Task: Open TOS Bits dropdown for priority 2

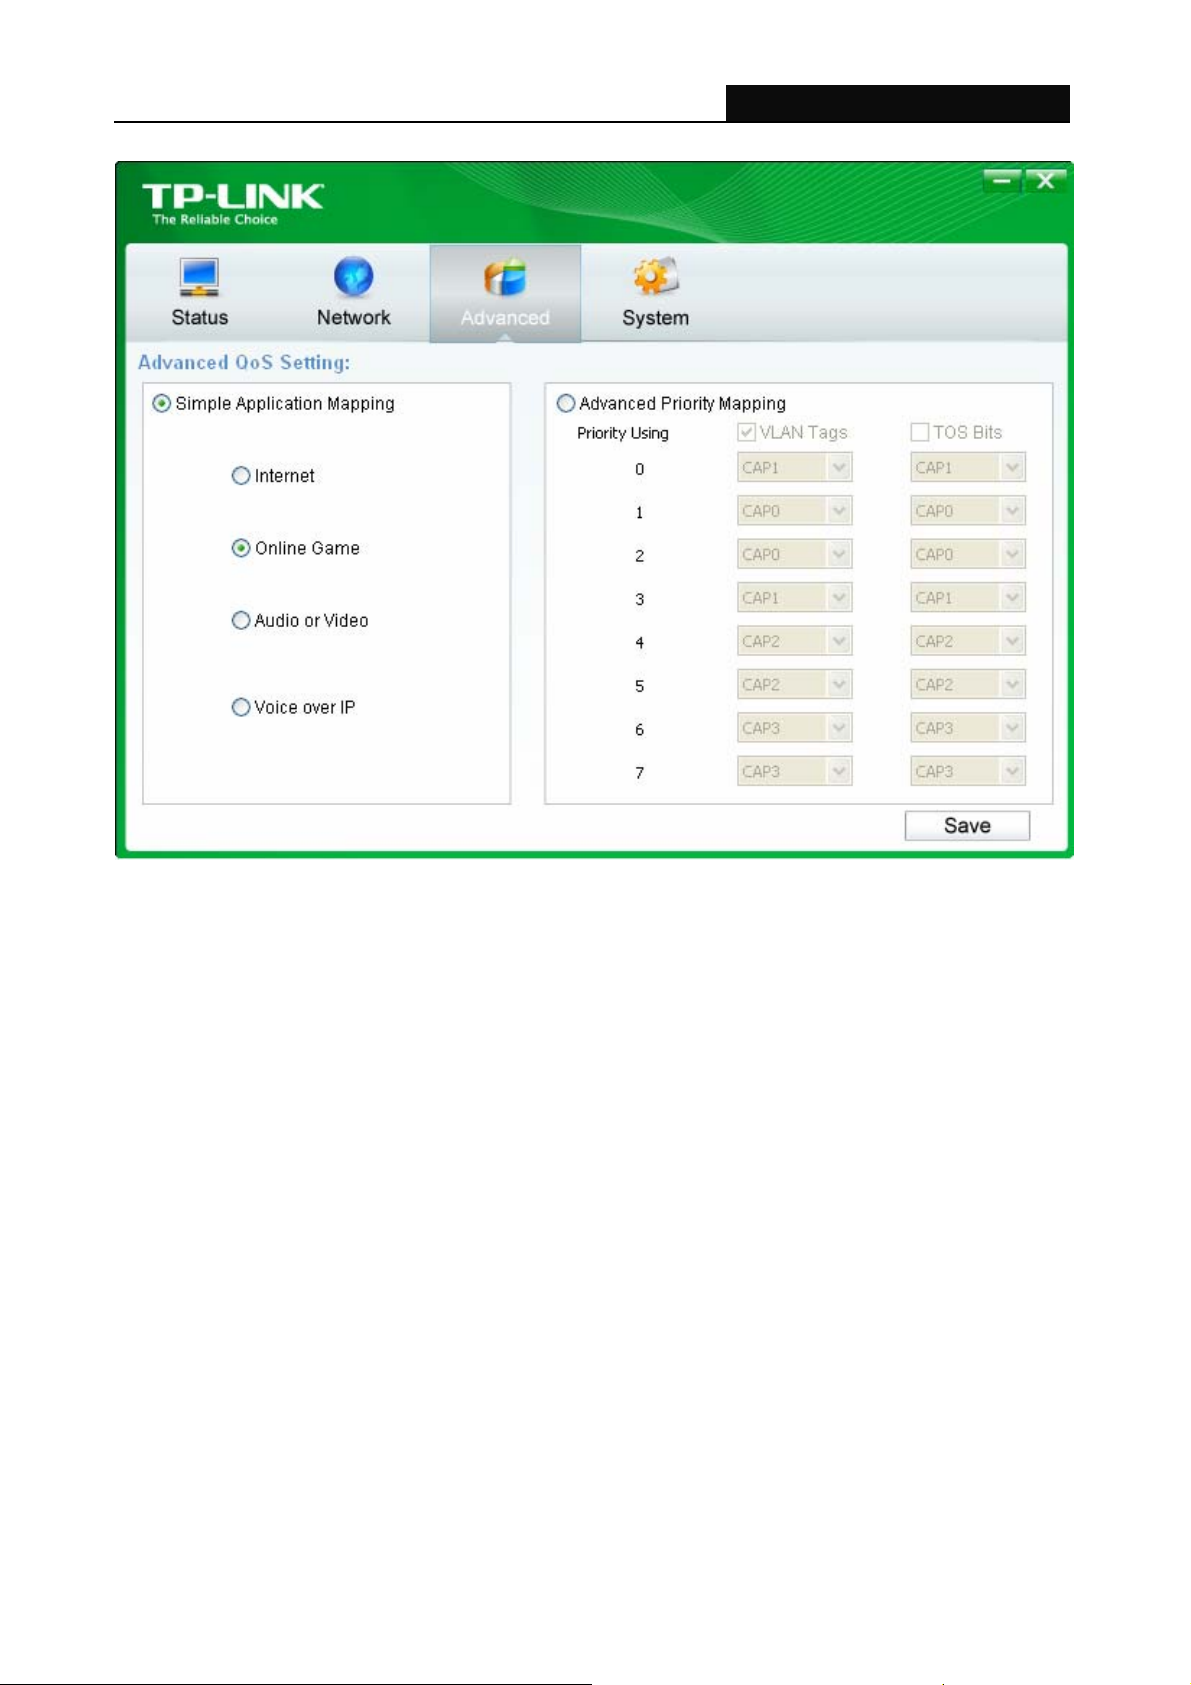Action: point(968,554)
